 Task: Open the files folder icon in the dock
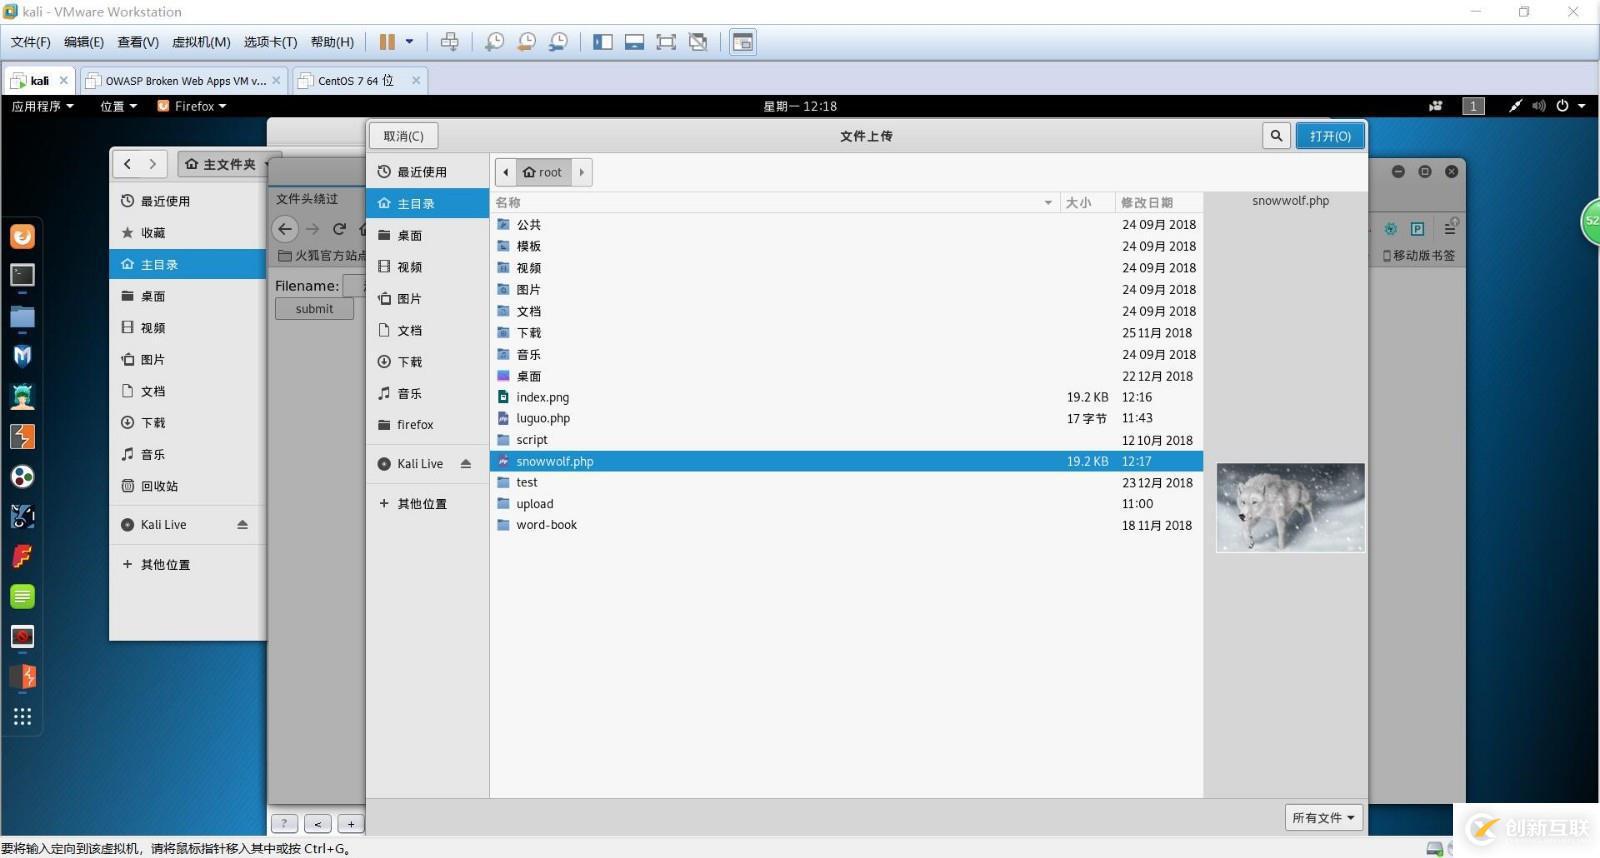click(x=22, y=317)
